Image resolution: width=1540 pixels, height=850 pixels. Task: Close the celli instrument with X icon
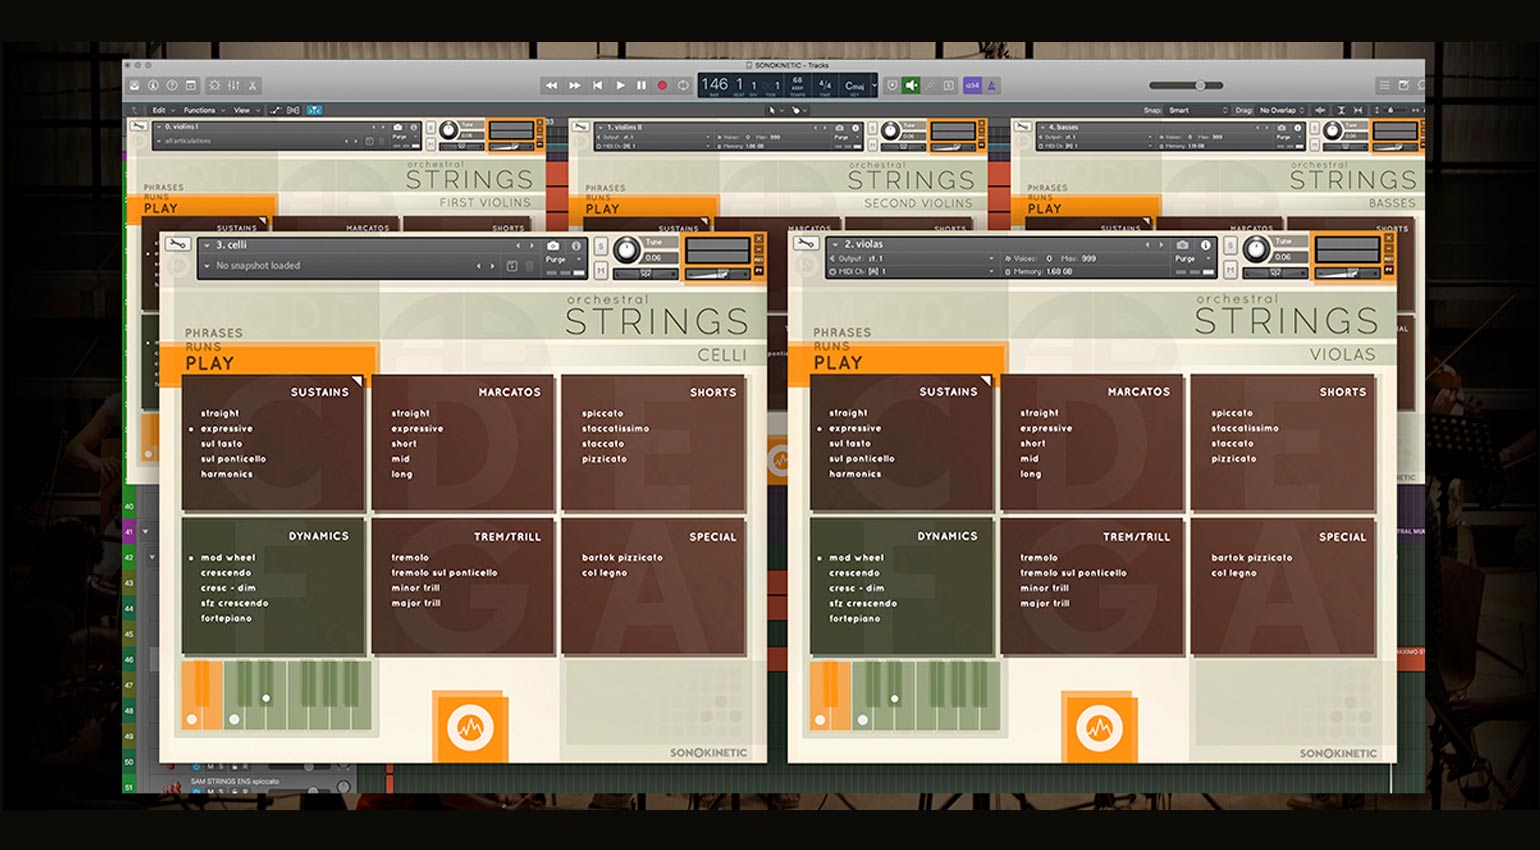click(x=759, y=239)
